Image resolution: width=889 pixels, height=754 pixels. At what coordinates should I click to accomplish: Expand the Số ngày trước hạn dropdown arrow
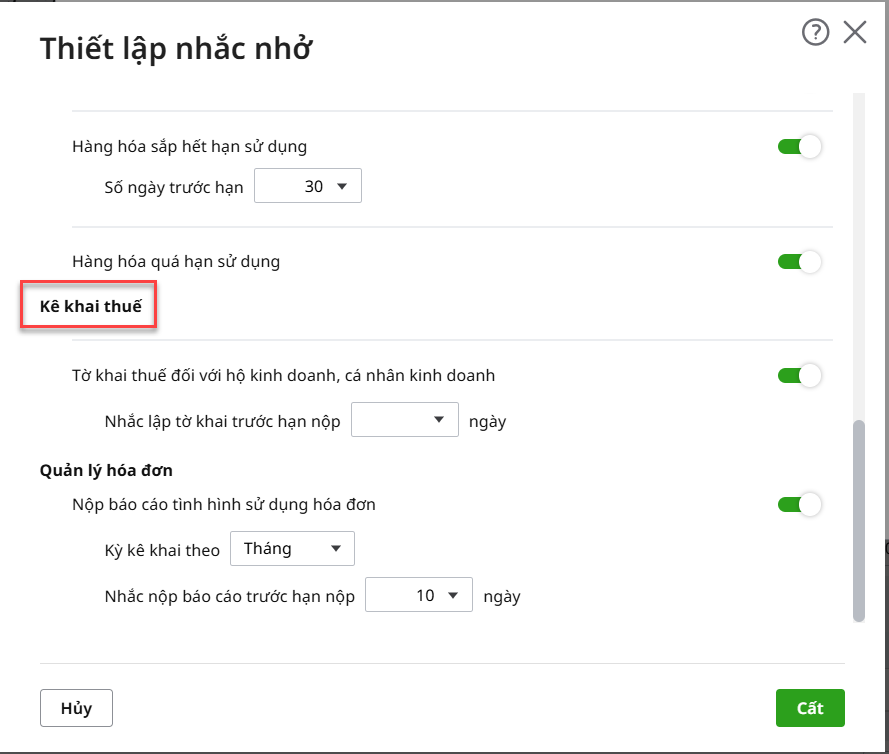pyautogui.click(x=342, y=186)
